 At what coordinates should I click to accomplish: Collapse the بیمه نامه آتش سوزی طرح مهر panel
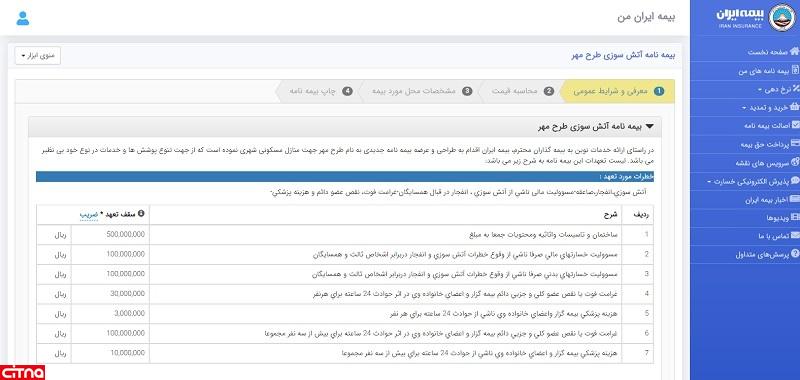[649, 126]
